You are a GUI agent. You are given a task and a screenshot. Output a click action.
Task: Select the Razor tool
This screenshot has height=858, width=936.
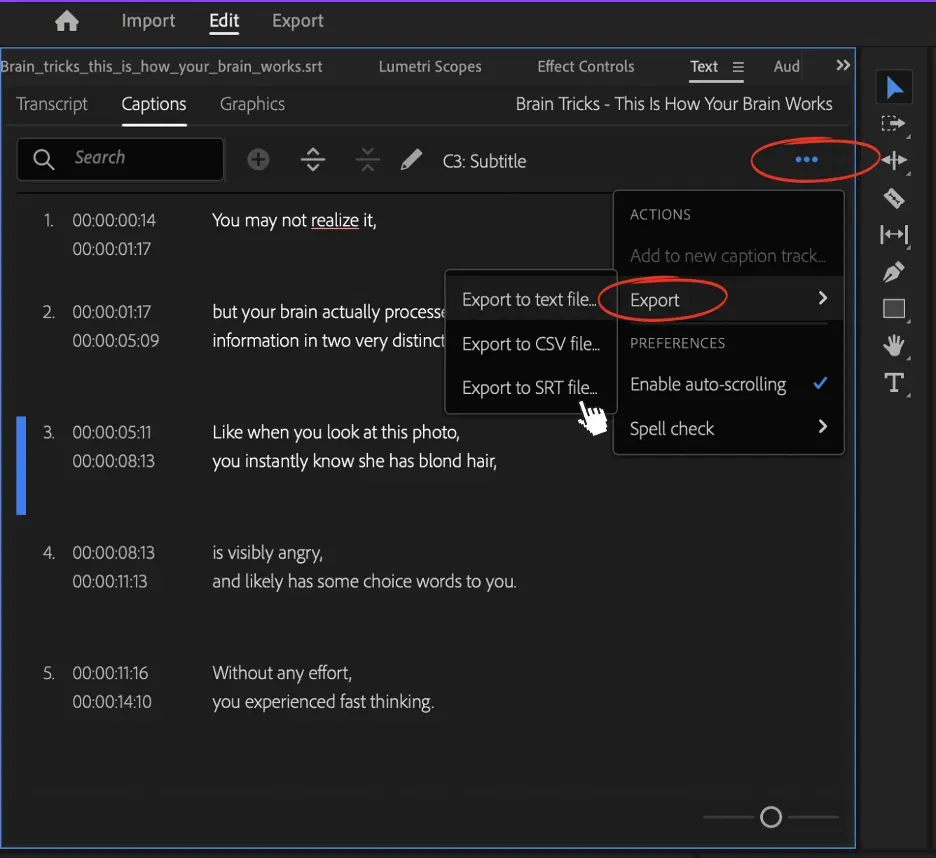click(894, 198)
